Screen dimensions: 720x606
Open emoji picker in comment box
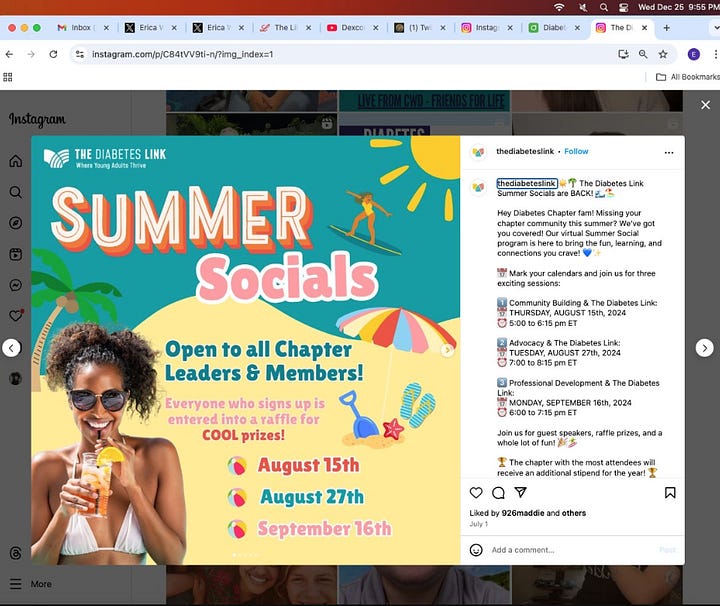476,550
